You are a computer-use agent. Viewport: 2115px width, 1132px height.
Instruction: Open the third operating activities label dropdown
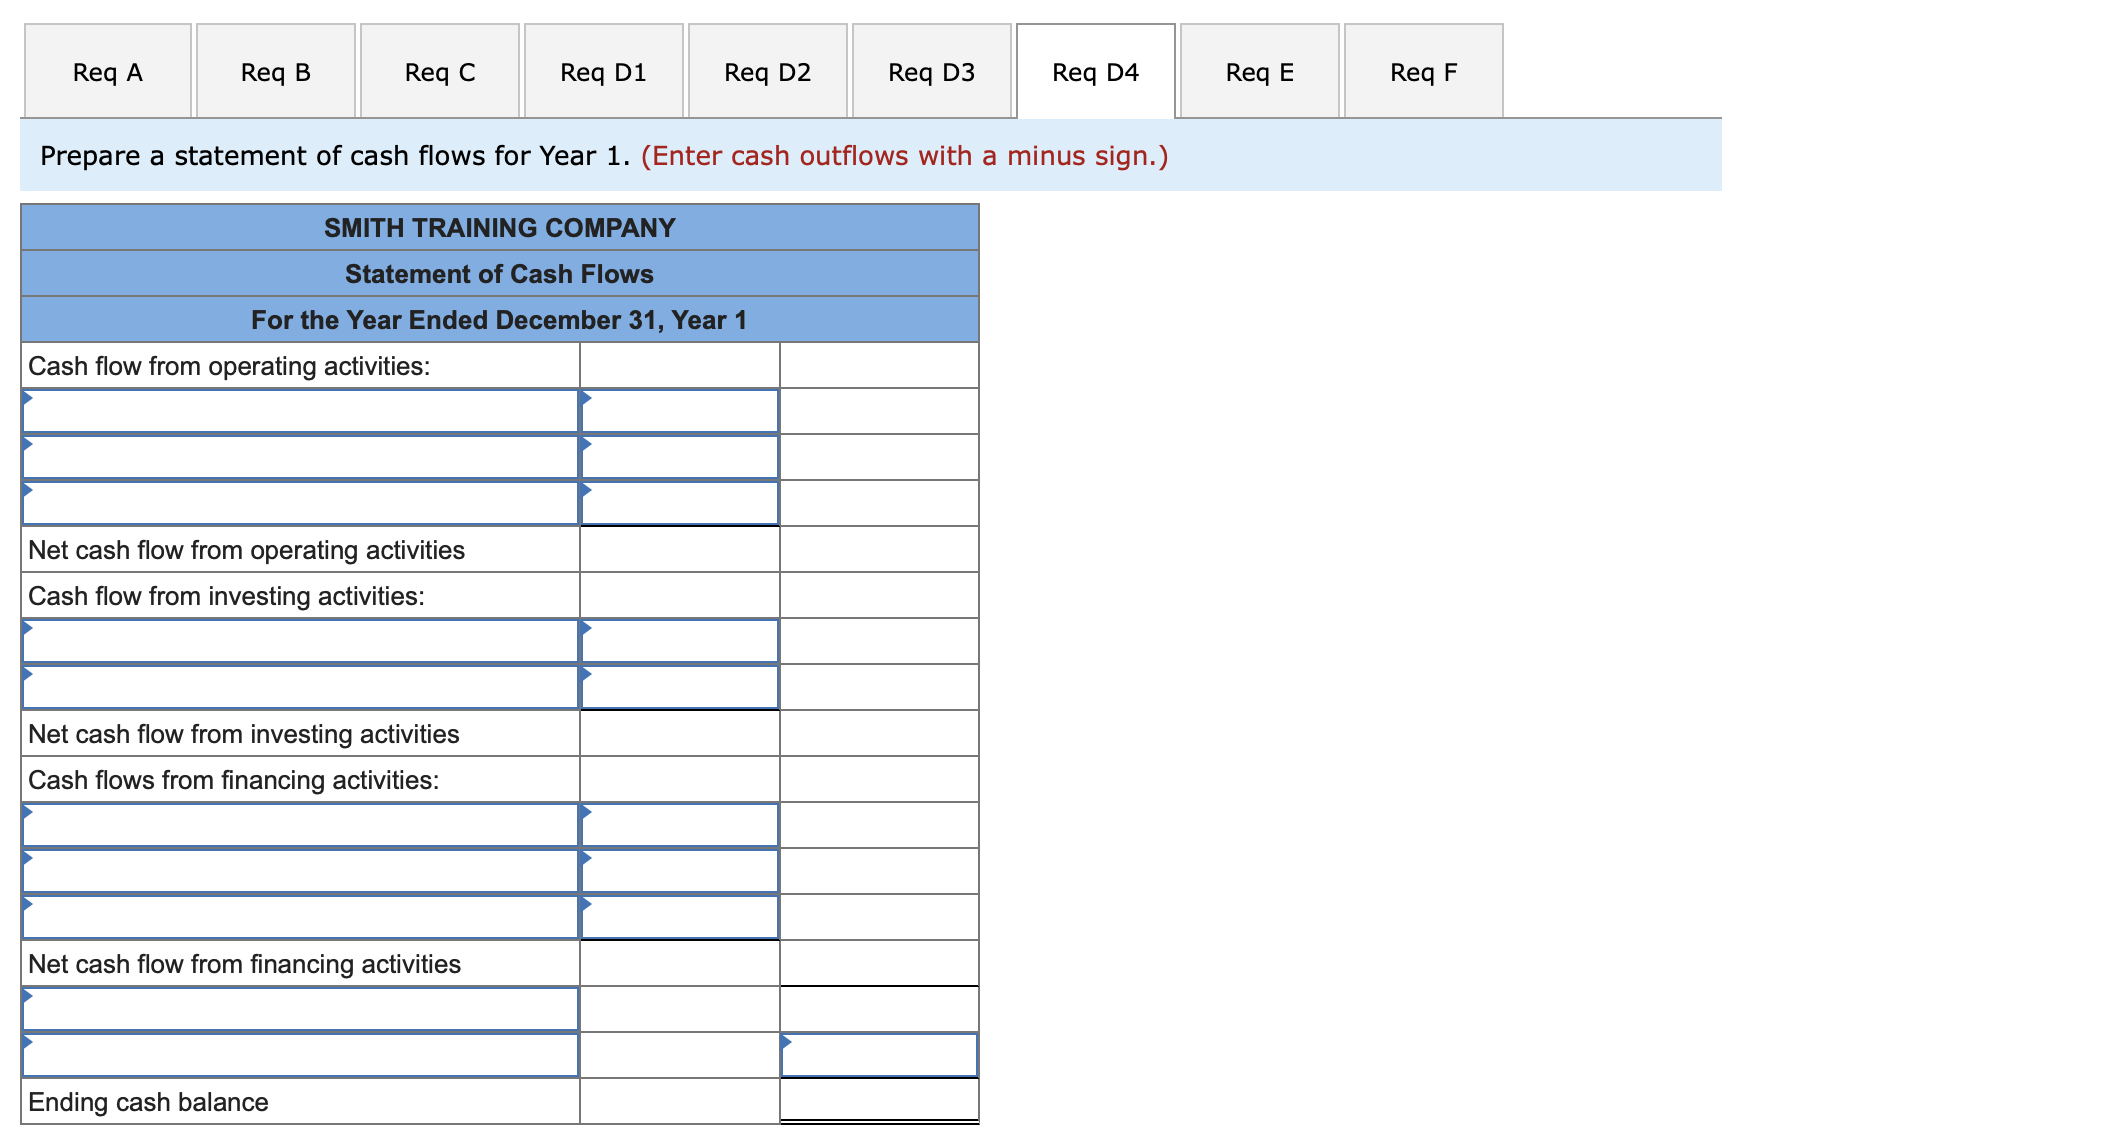pyautogui.click(x=300, y=503)
